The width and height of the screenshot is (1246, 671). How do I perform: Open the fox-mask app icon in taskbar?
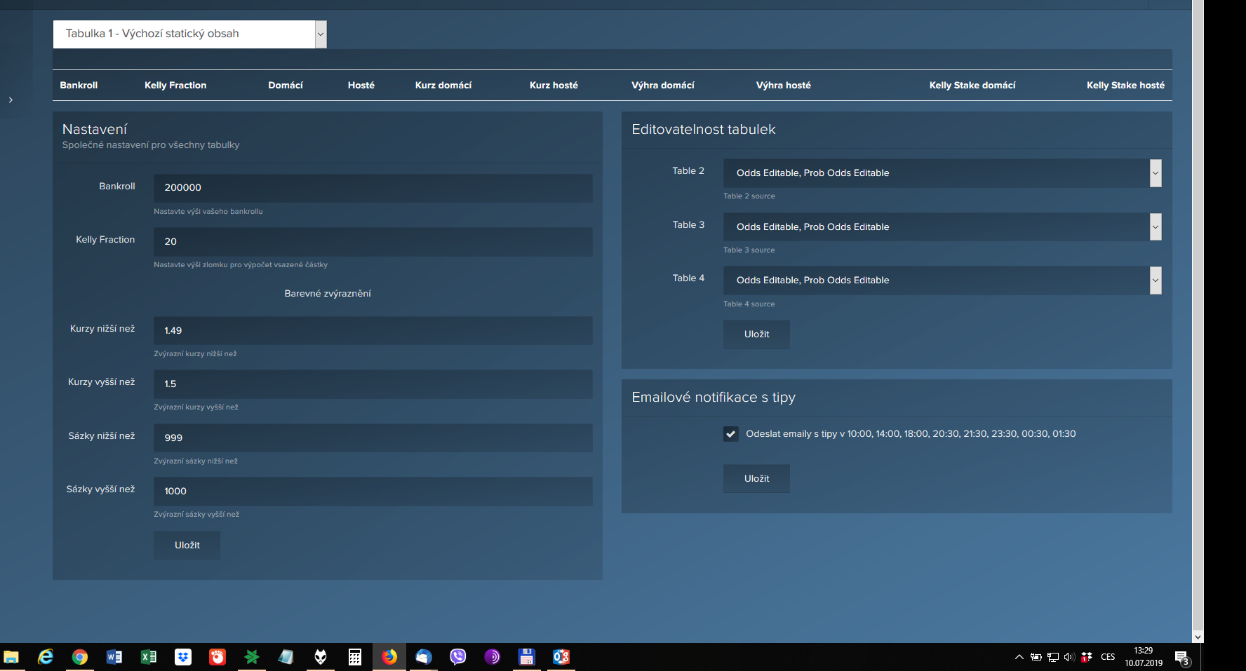[x=320, y=657]
